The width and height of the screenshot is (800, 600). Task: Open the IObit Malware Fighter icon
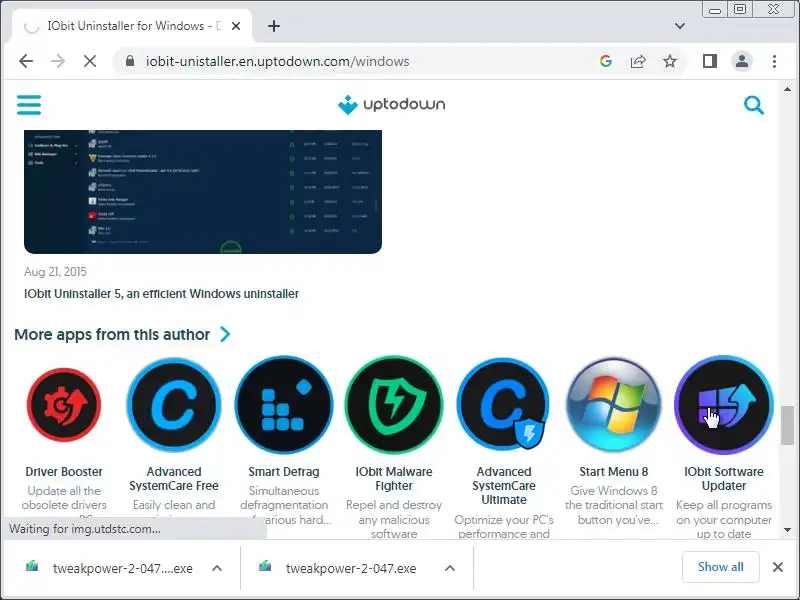pyautogui.click(x=394, y=405)
